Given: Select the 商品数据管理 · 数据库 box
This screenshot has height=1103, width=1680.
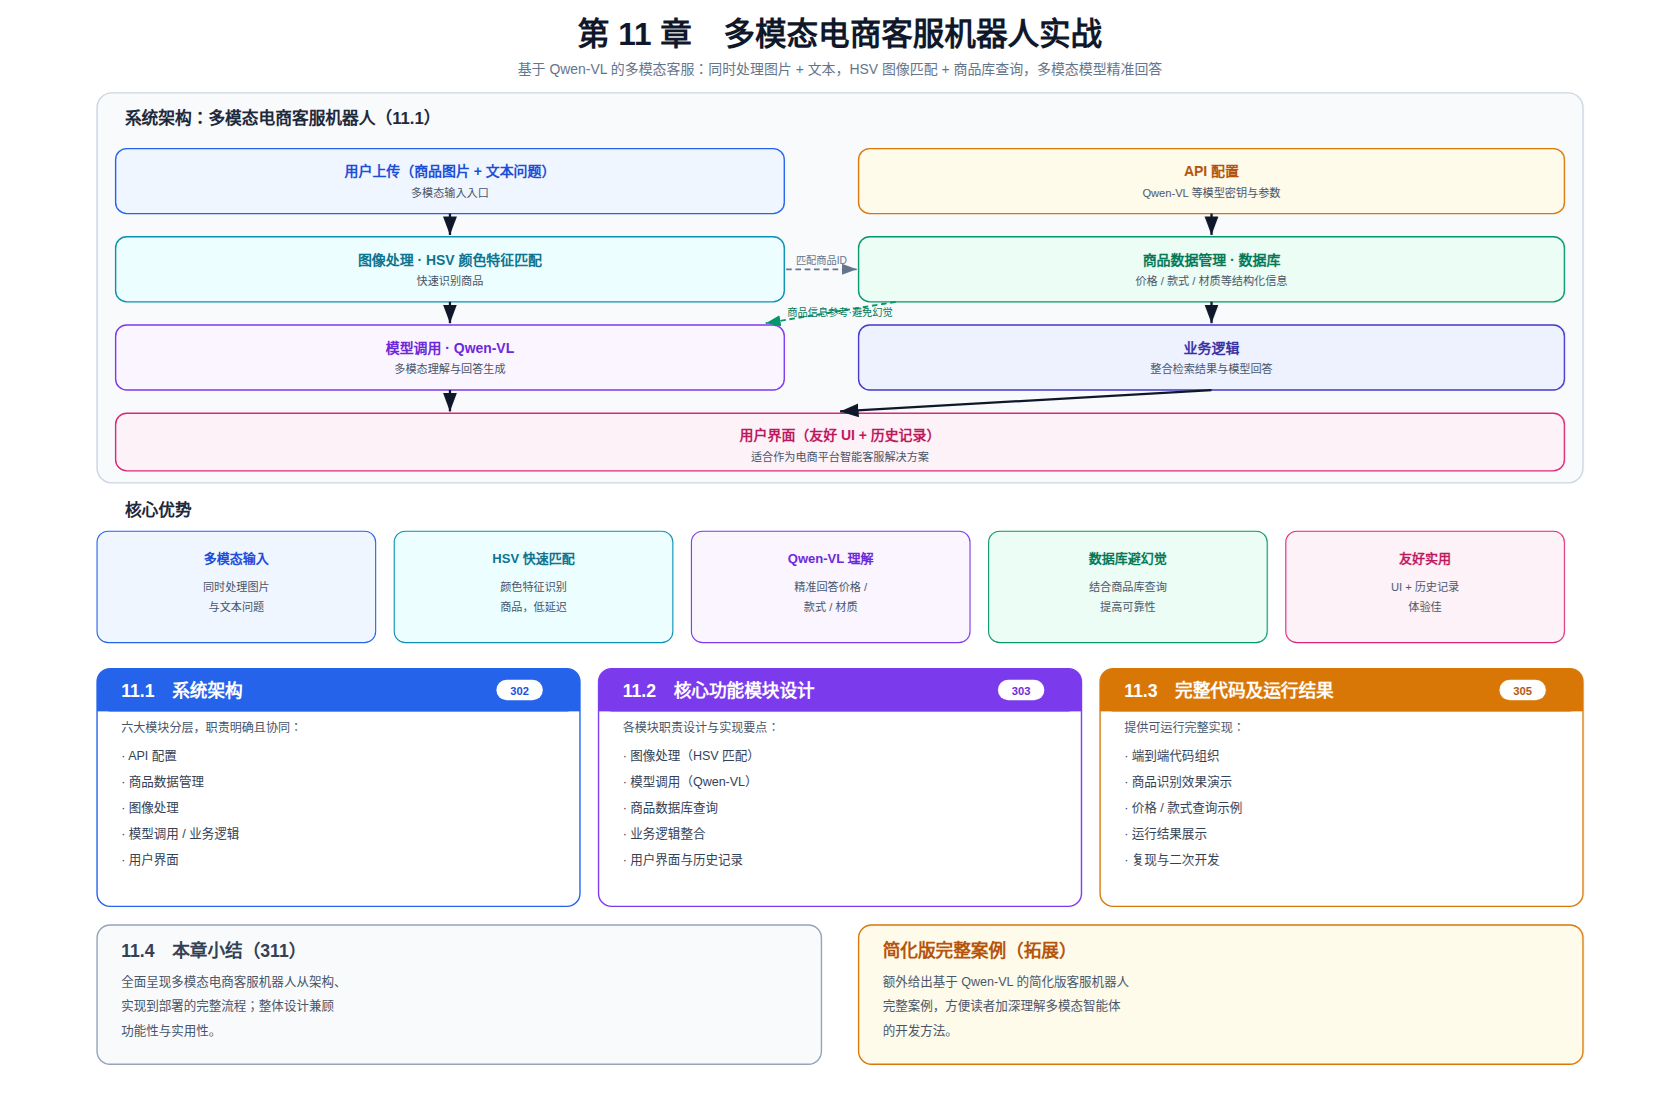Looking at the screenshot, I should (1211, 269).
